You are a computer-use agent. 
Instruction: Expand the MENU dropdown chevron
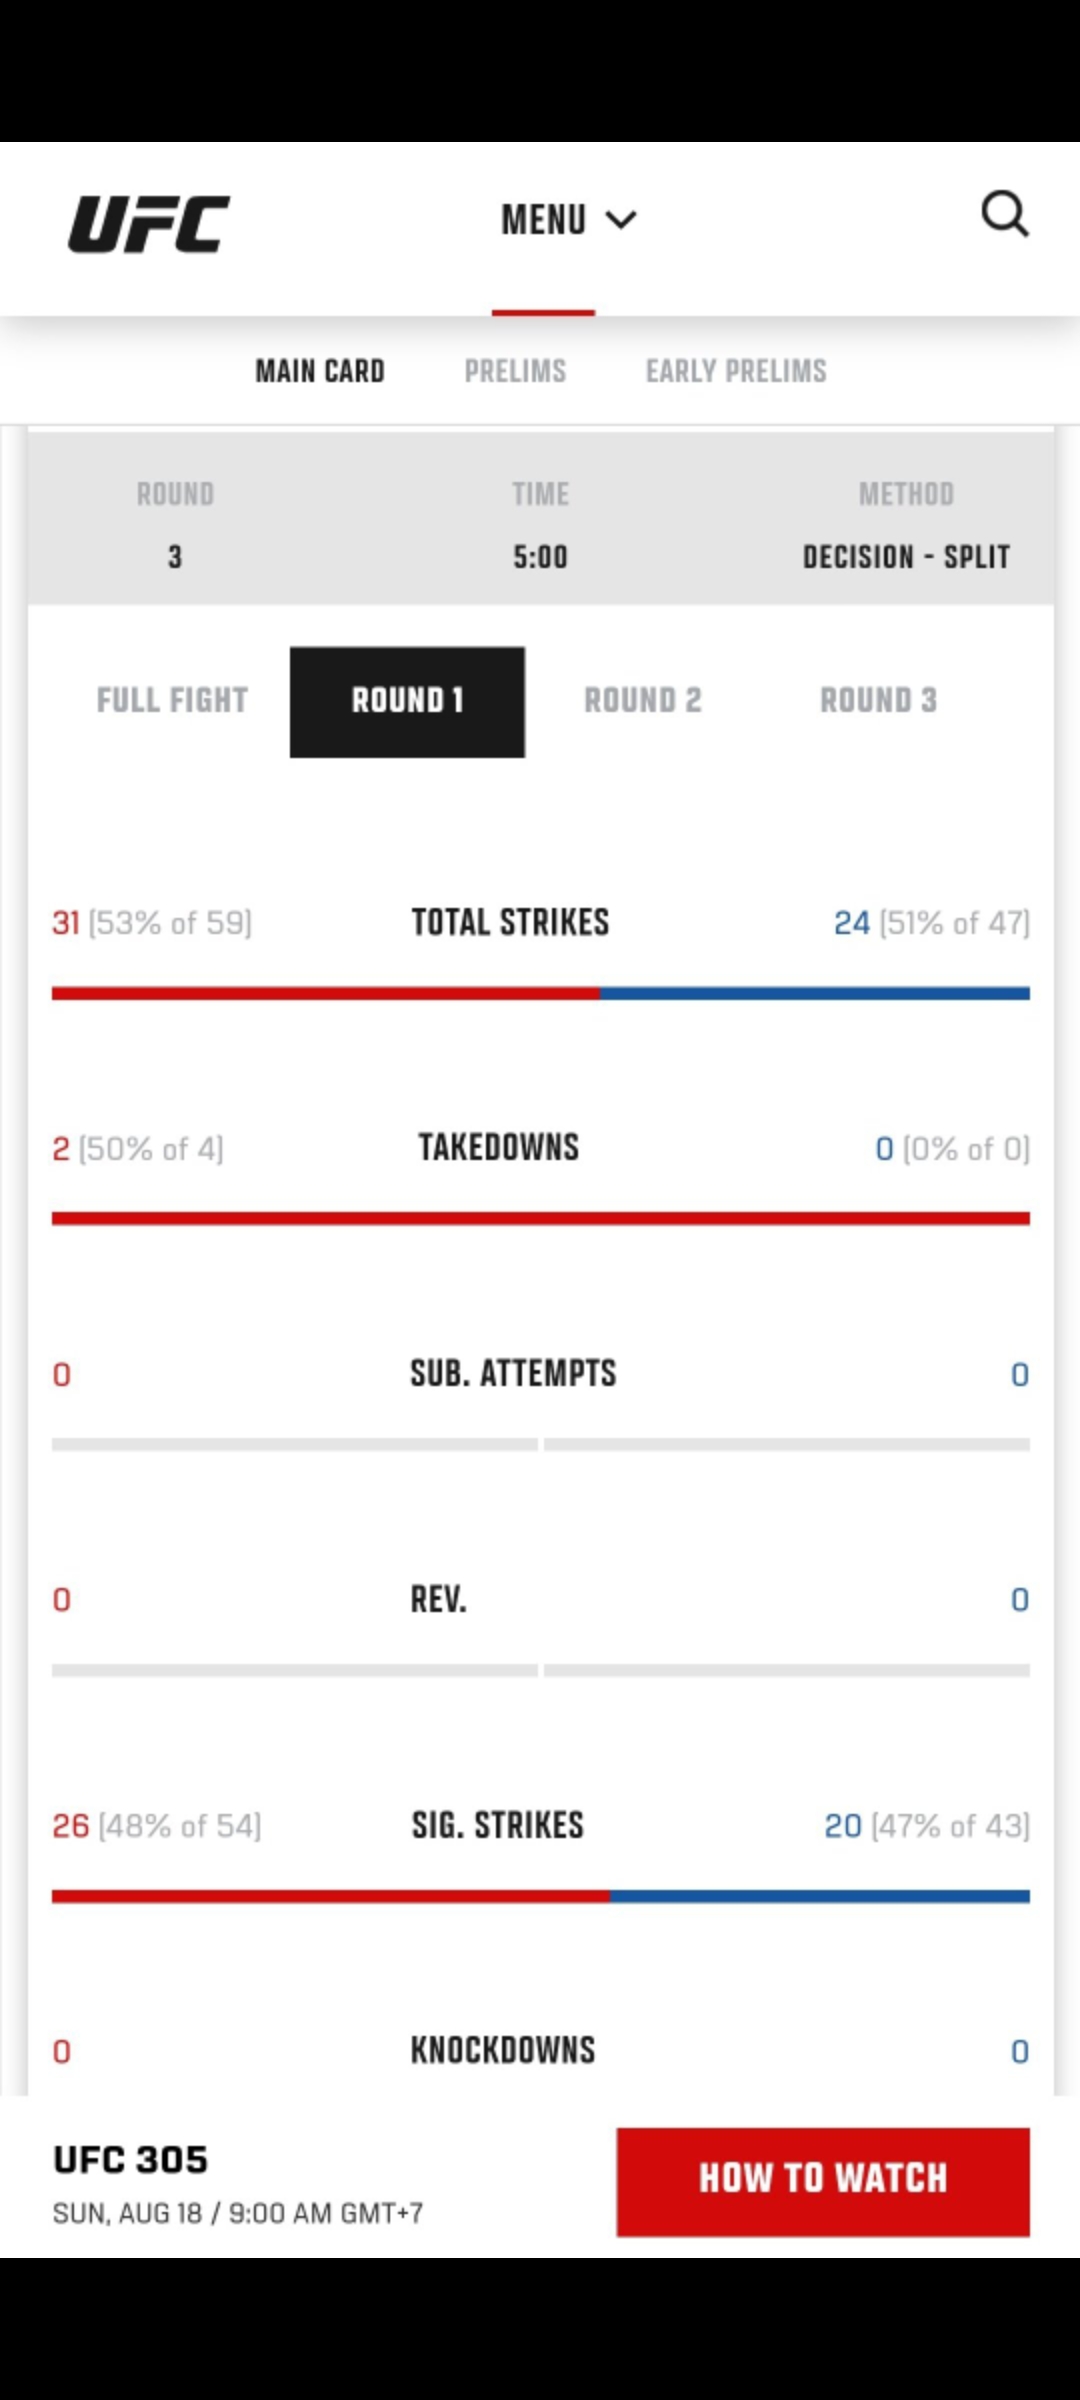tap(621, 220)
